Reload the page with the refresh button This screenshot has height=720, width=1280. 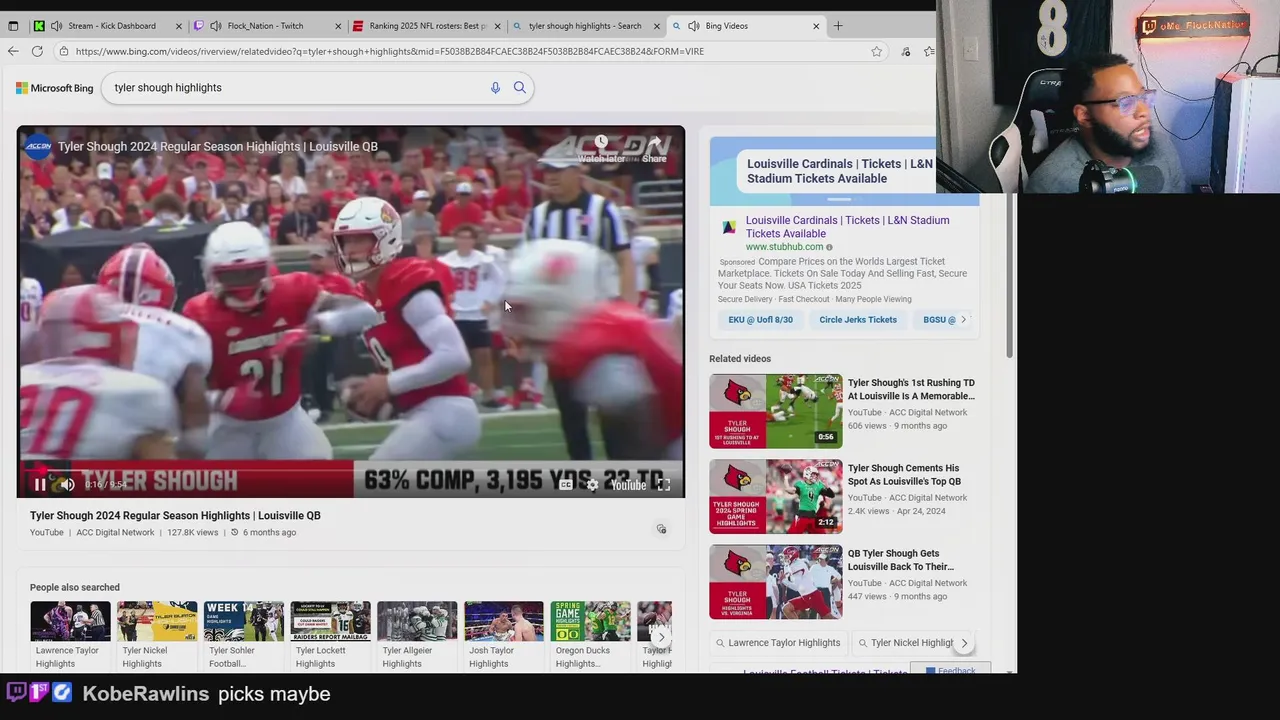37,51
